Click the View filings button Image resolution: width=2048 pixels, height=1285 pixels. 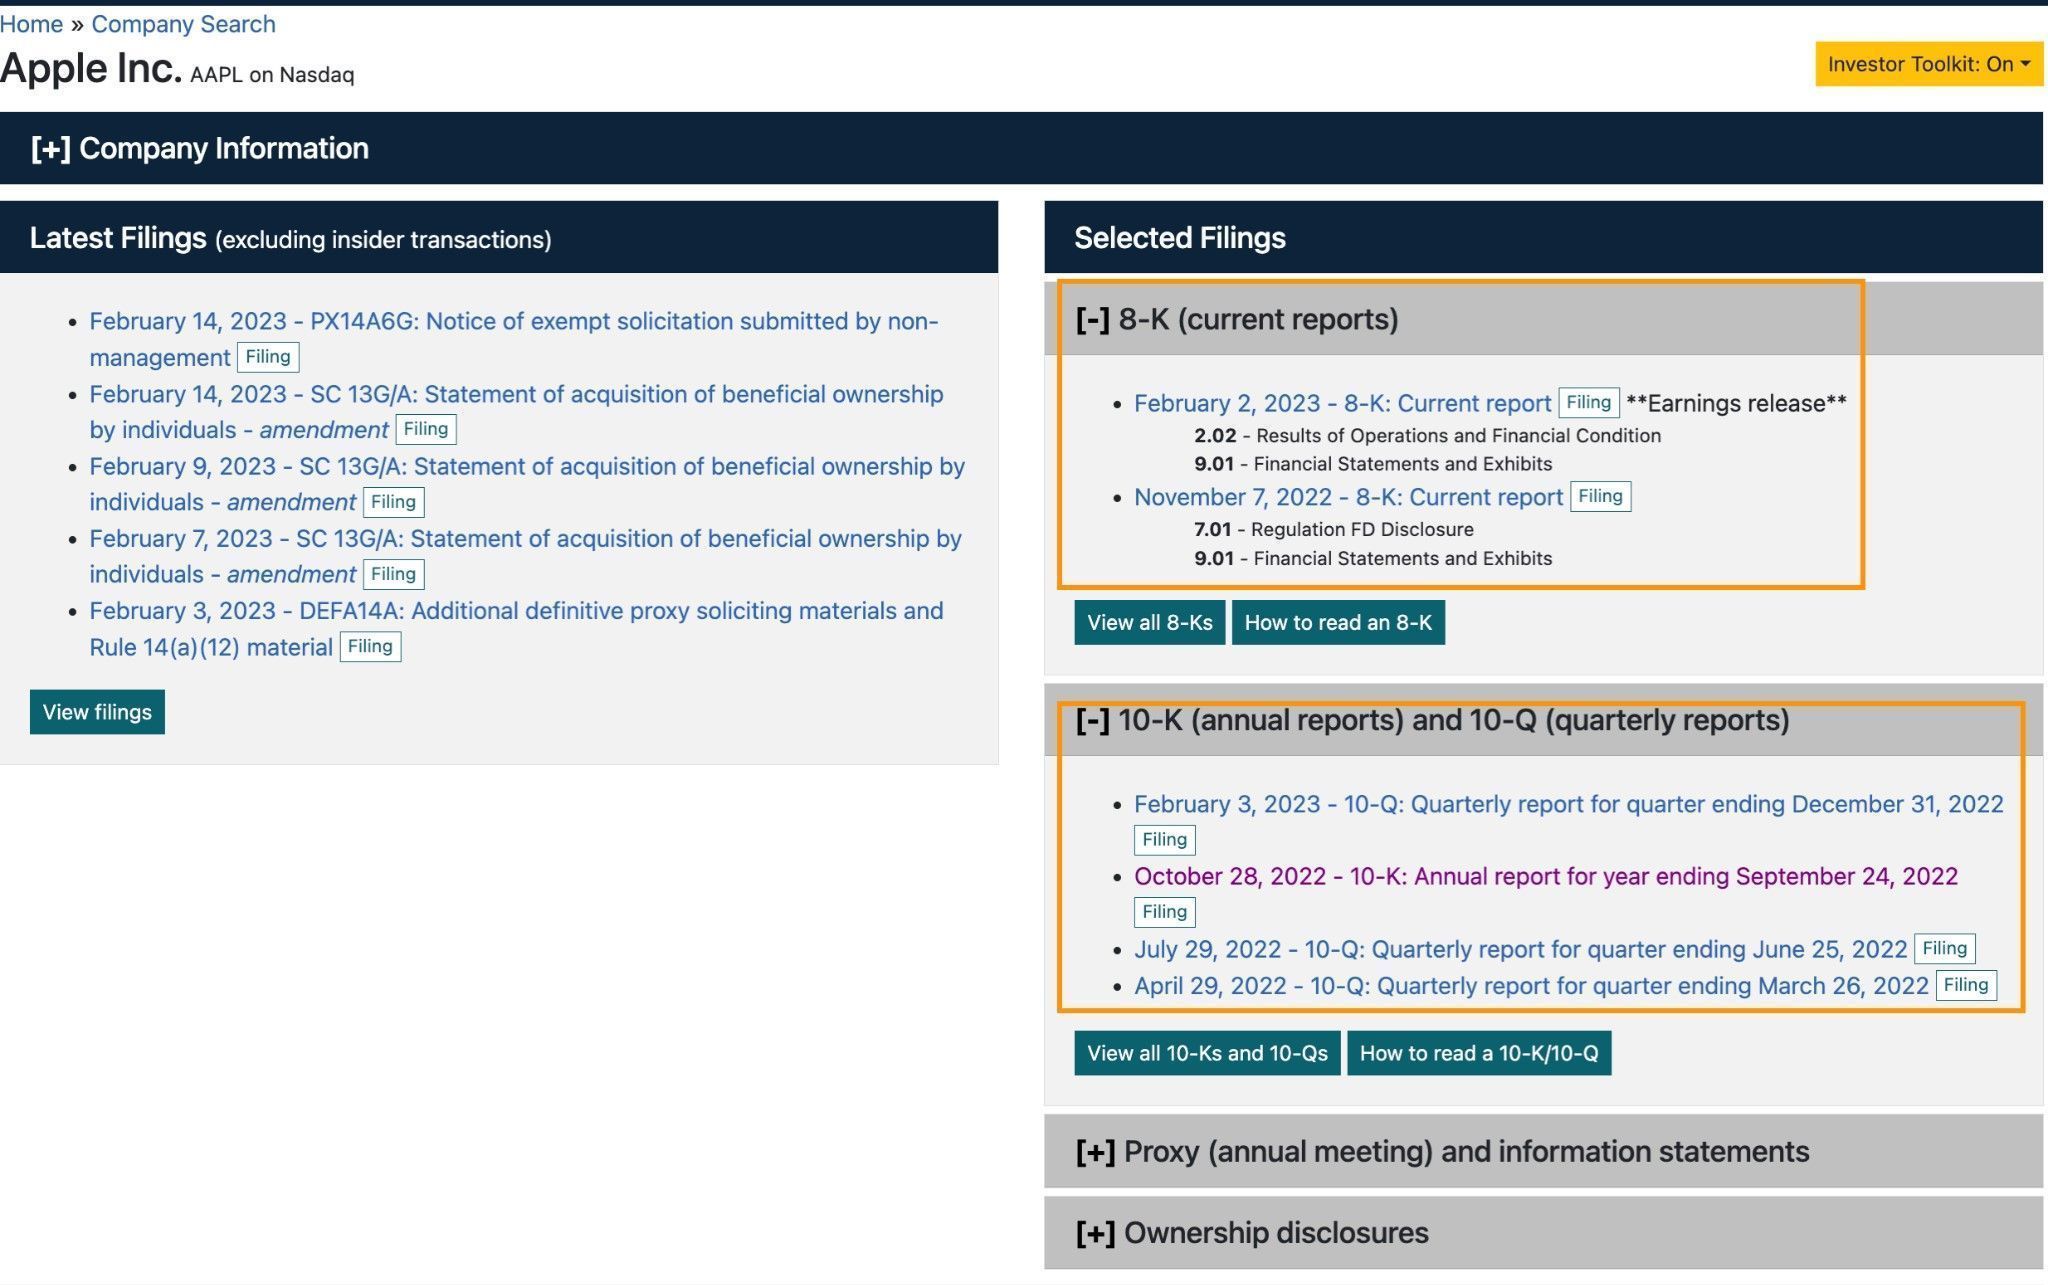pos(97,712)
